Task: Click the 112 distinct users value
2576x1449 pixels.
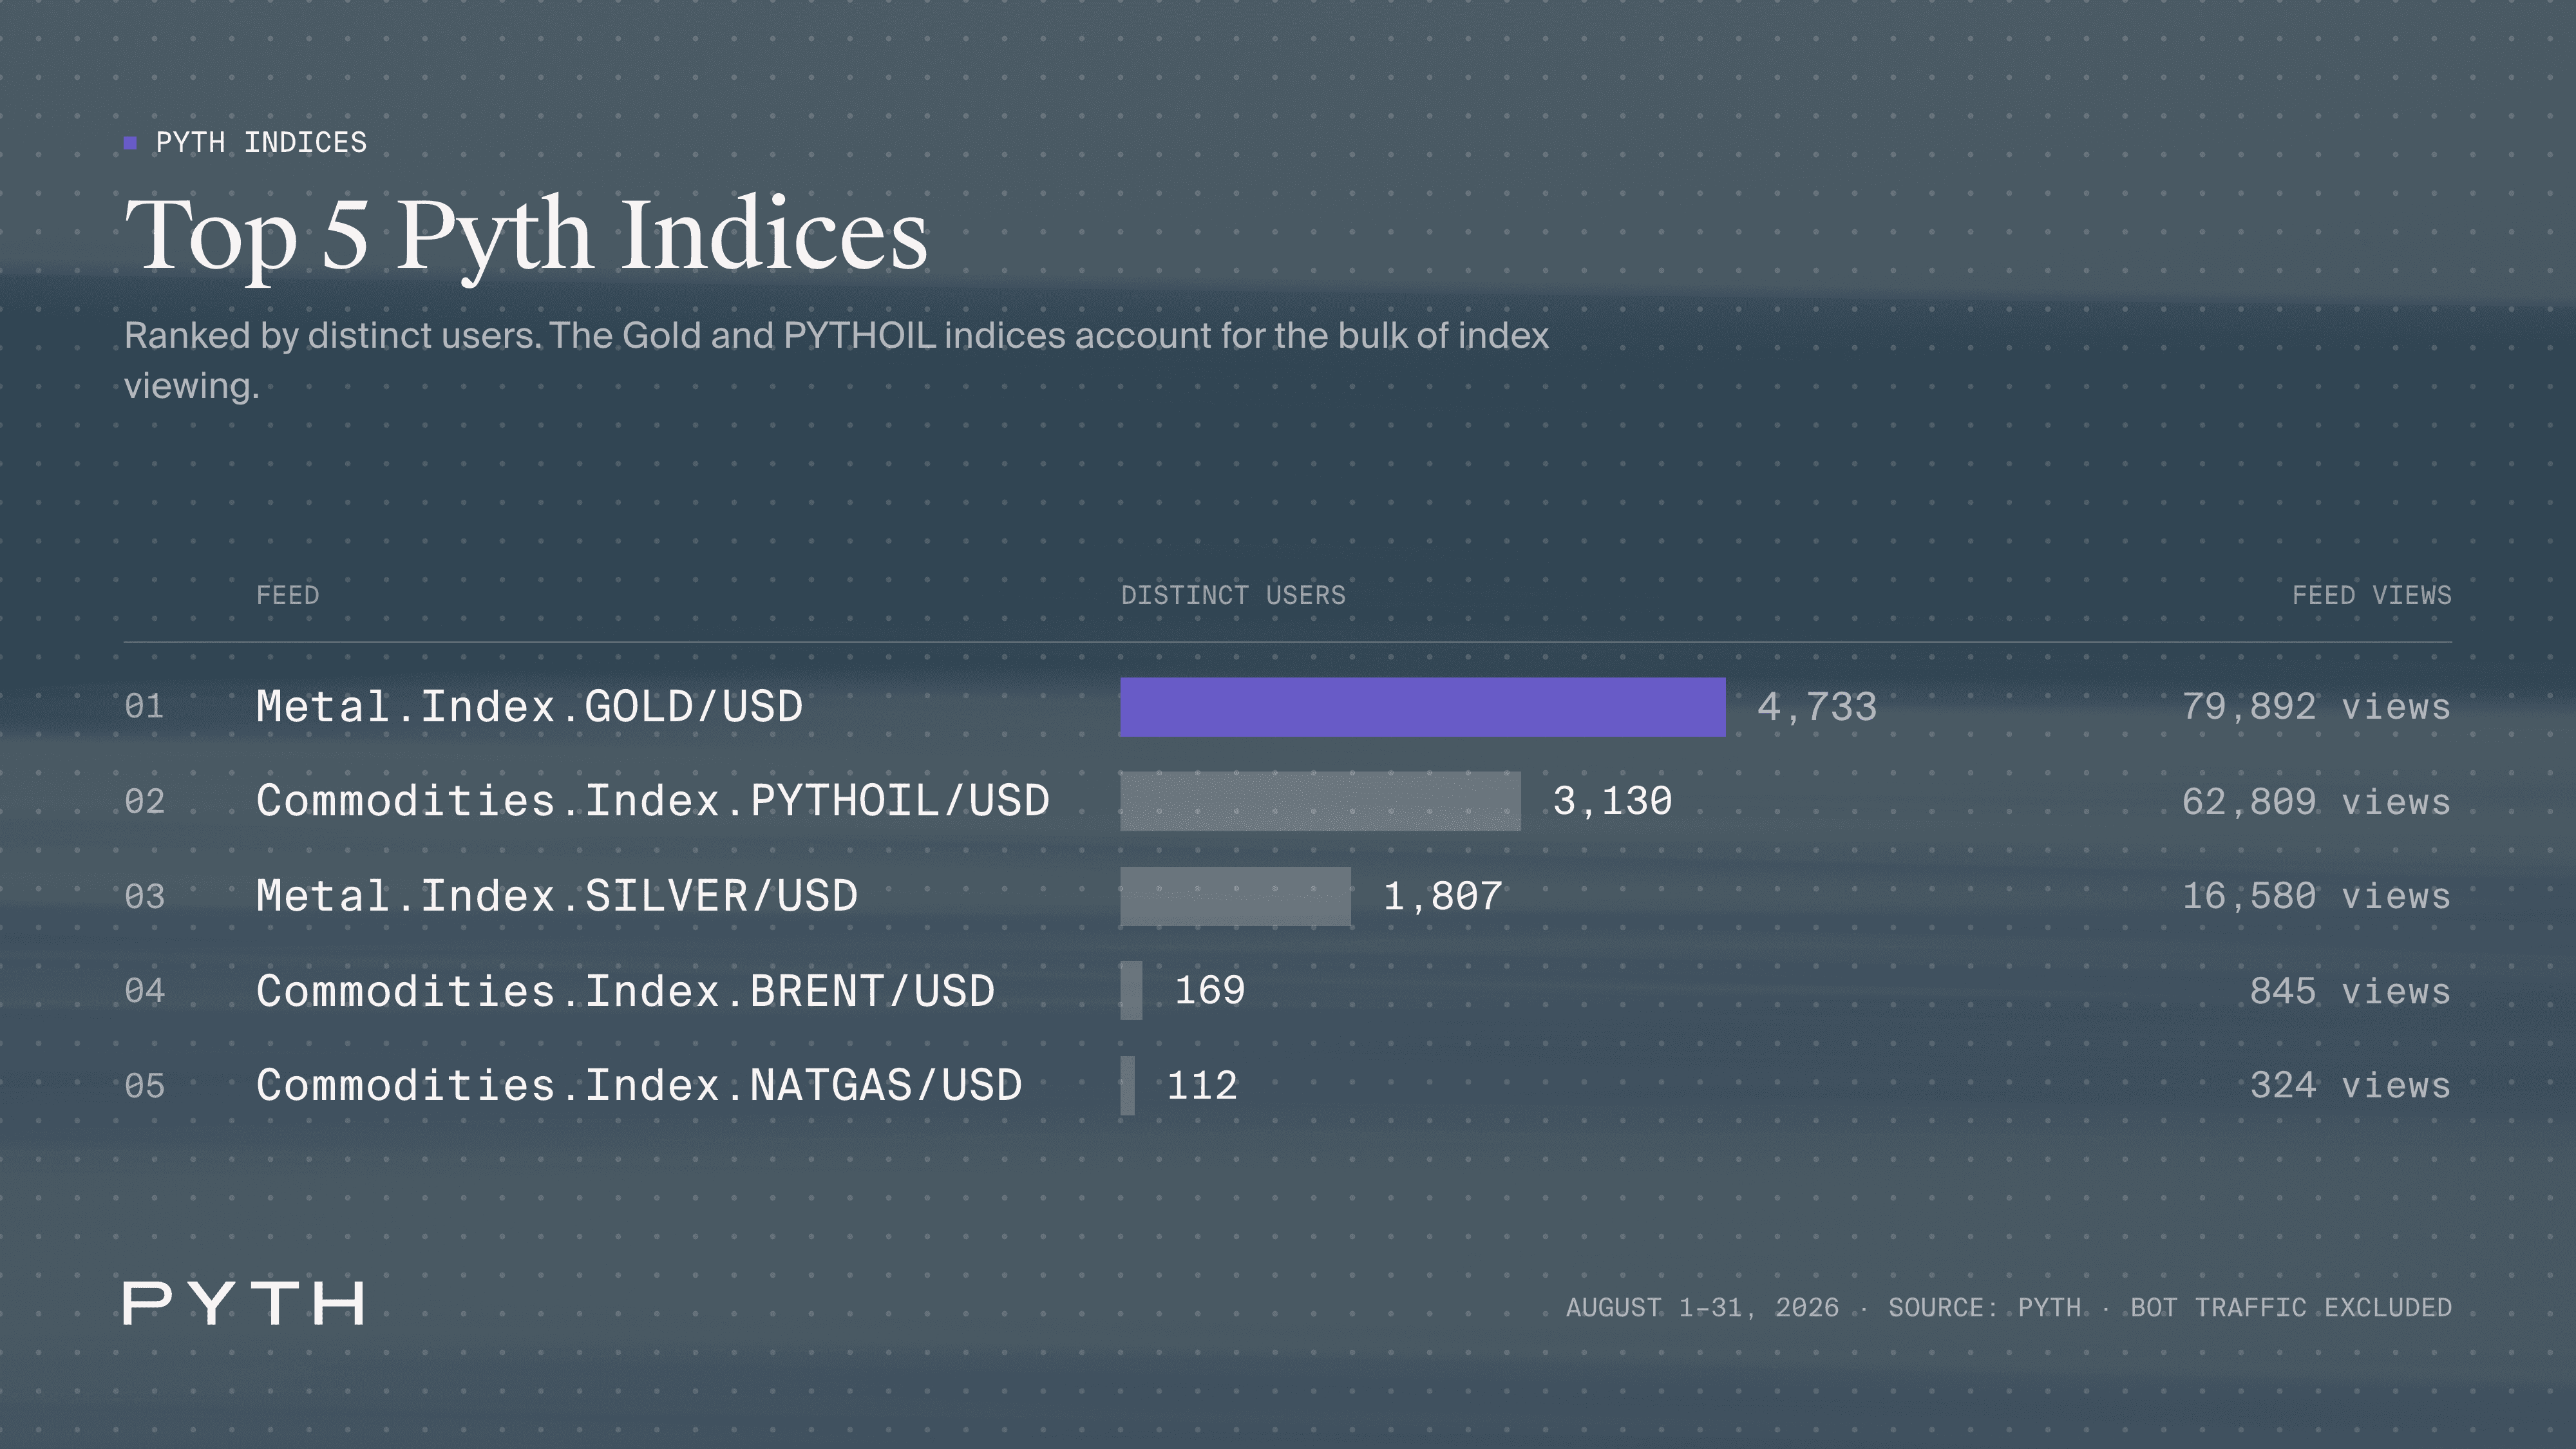Action: pos(1203,1085)
